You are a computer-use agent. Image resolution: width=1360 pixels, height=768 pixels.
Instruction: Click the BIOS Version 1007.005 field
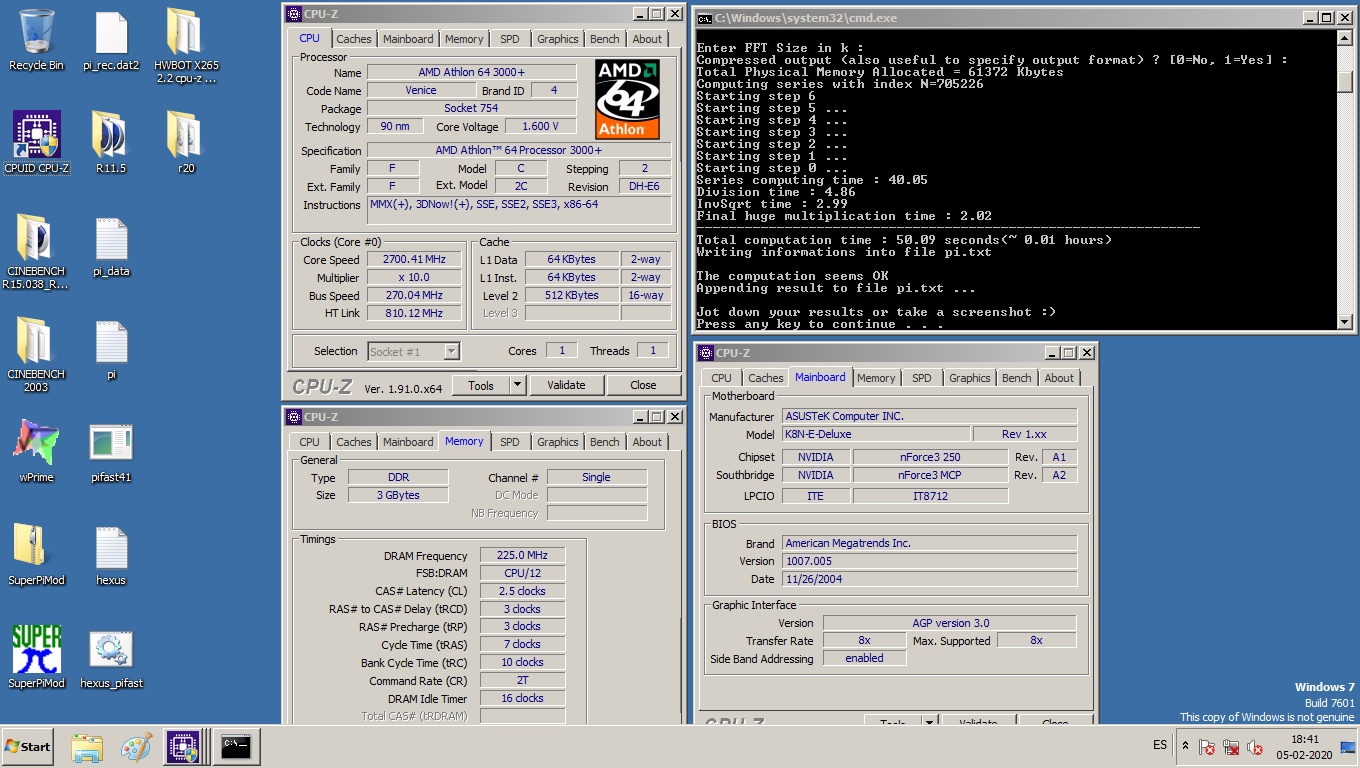929,561
